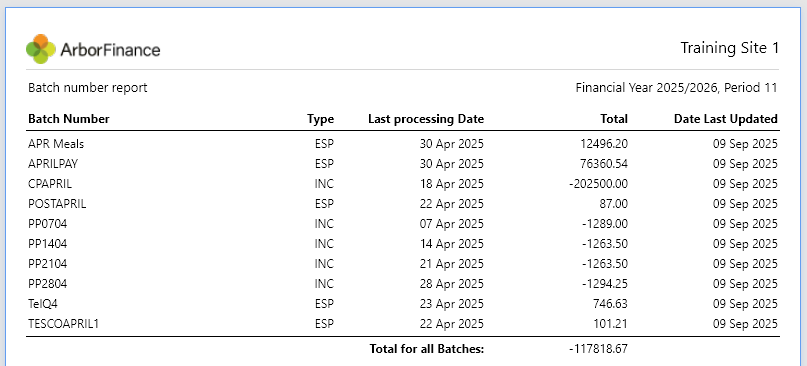Click the Batch number report title
Image resolution: width=807 pixels, height=366 pixels.
coord(87,88)
